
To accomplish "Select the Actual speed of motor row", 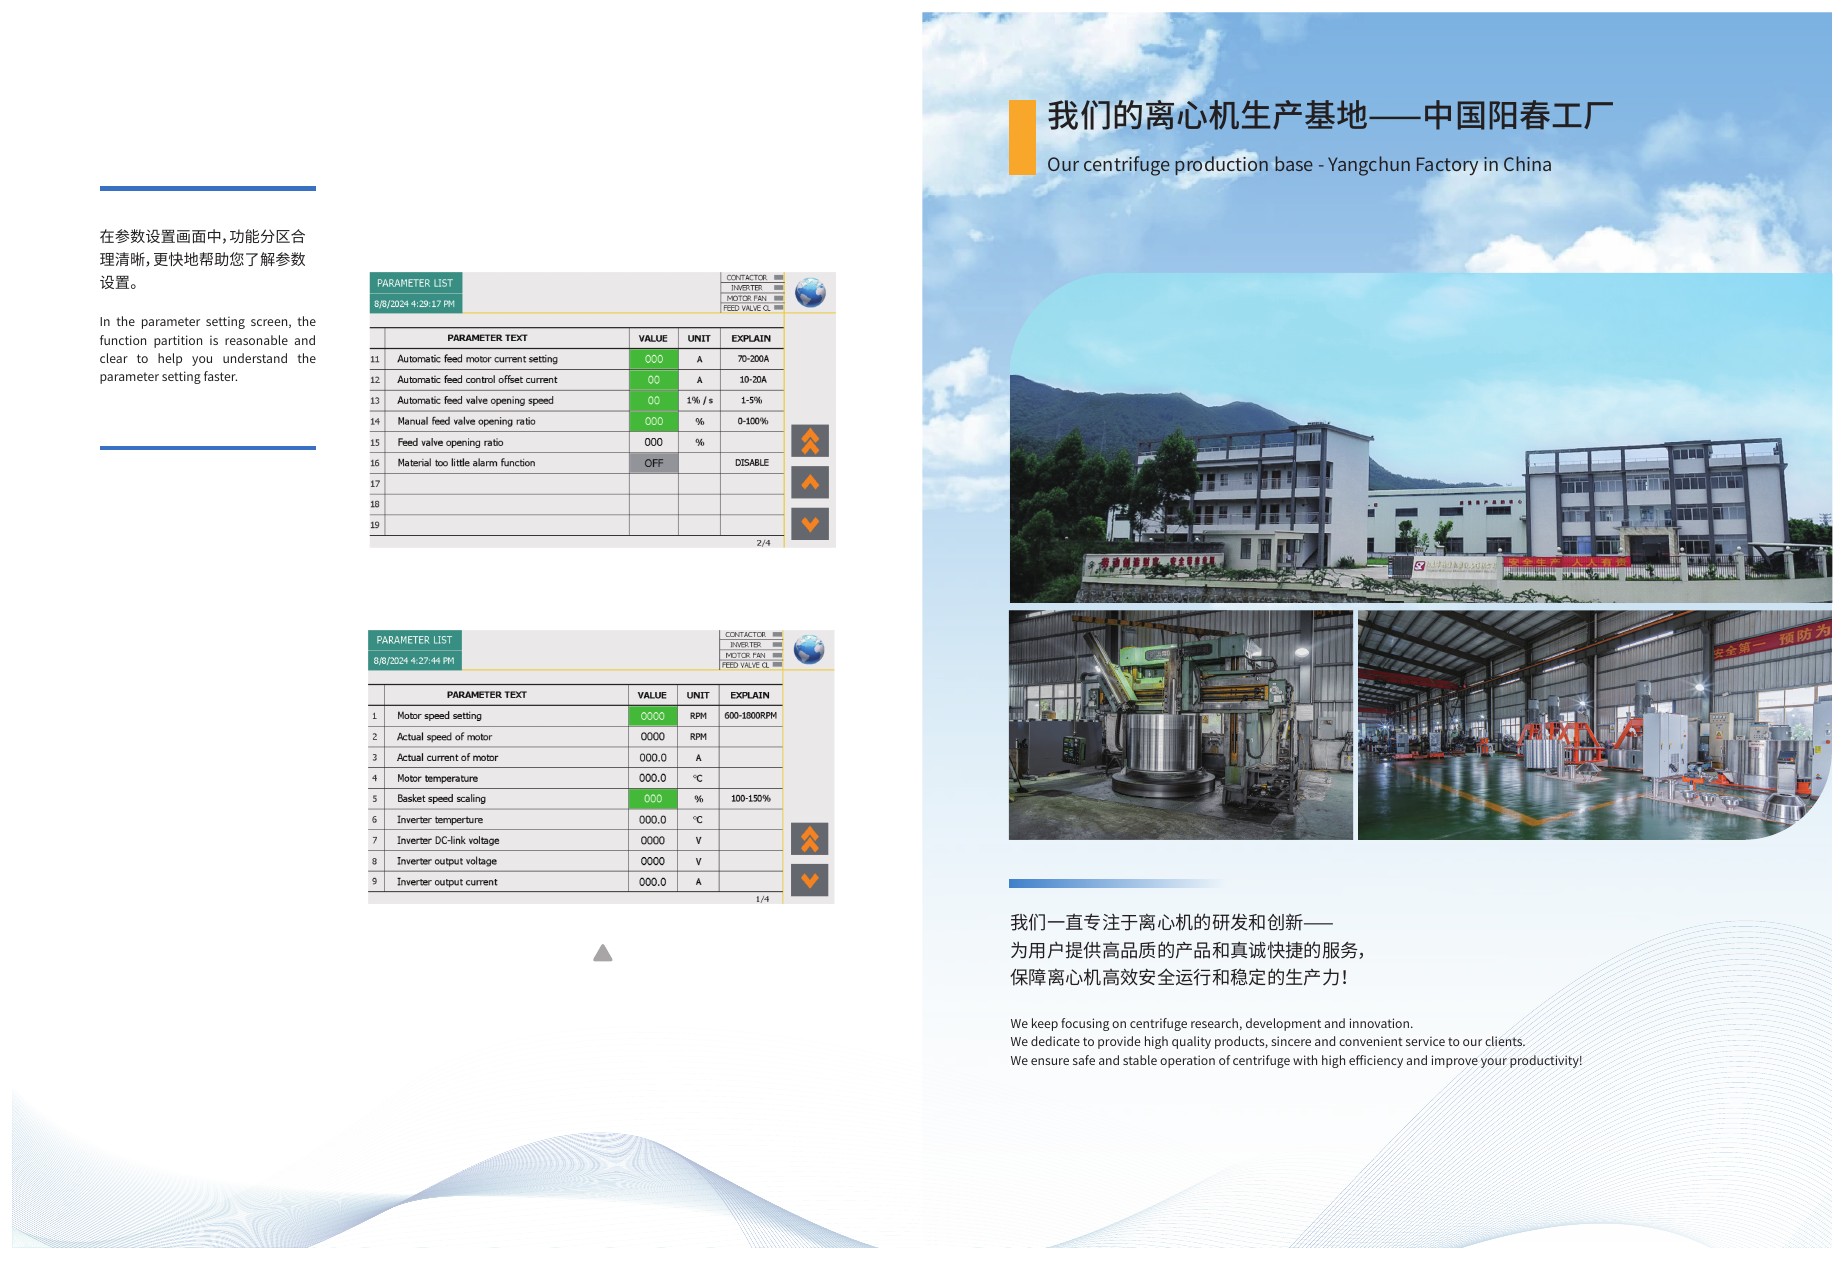I will pos(575,737).
